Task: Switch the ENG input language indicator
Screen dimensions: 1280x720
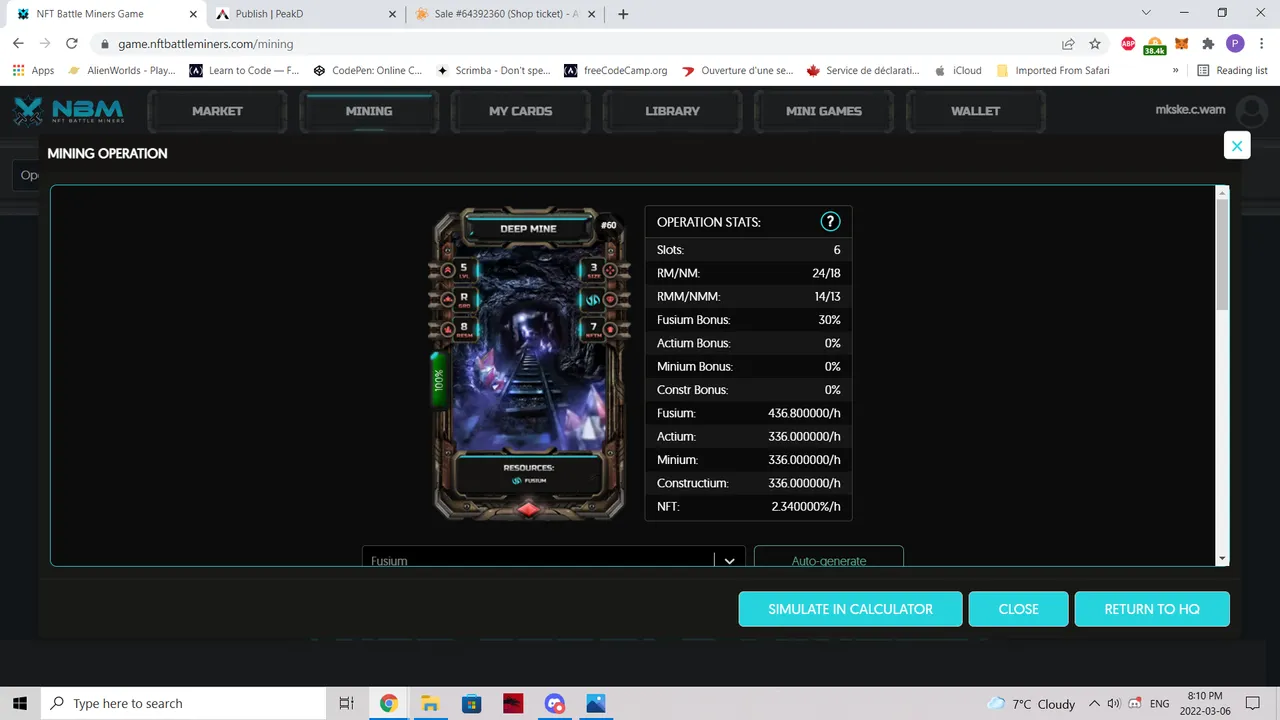Action: pos(1160,704)
